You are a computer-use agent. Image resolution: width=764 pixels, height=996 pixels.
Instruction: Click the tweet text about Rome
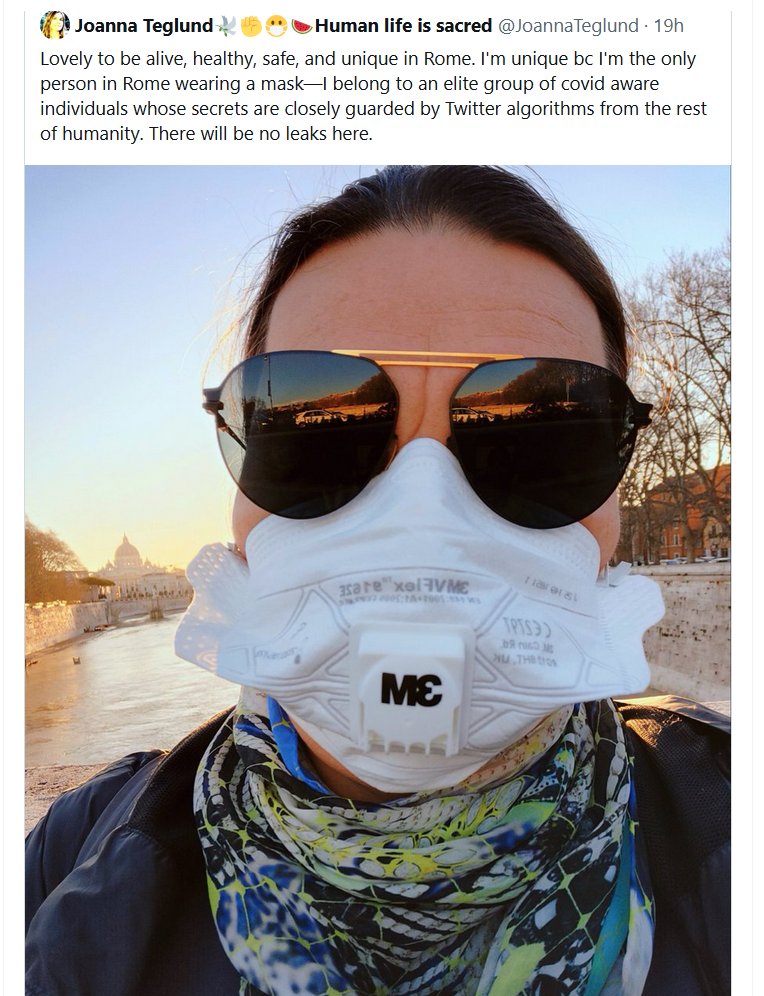click(373, 97)
